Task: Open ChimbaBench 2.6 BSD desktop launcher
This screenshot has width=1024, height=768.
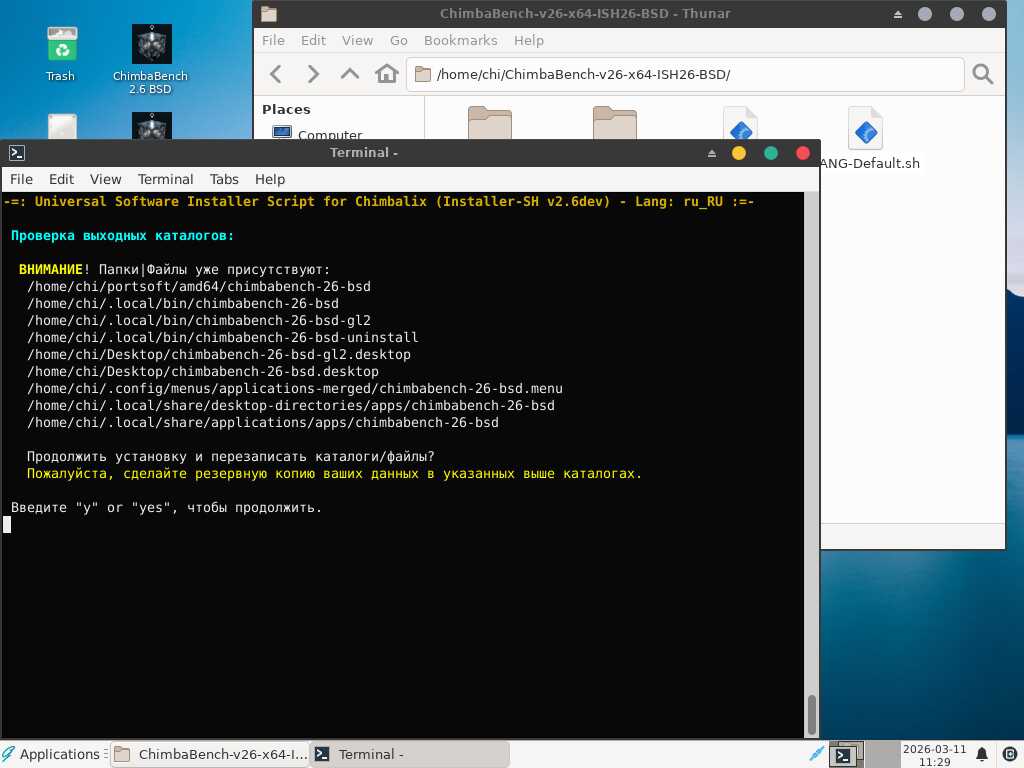Action: (151, 59)
